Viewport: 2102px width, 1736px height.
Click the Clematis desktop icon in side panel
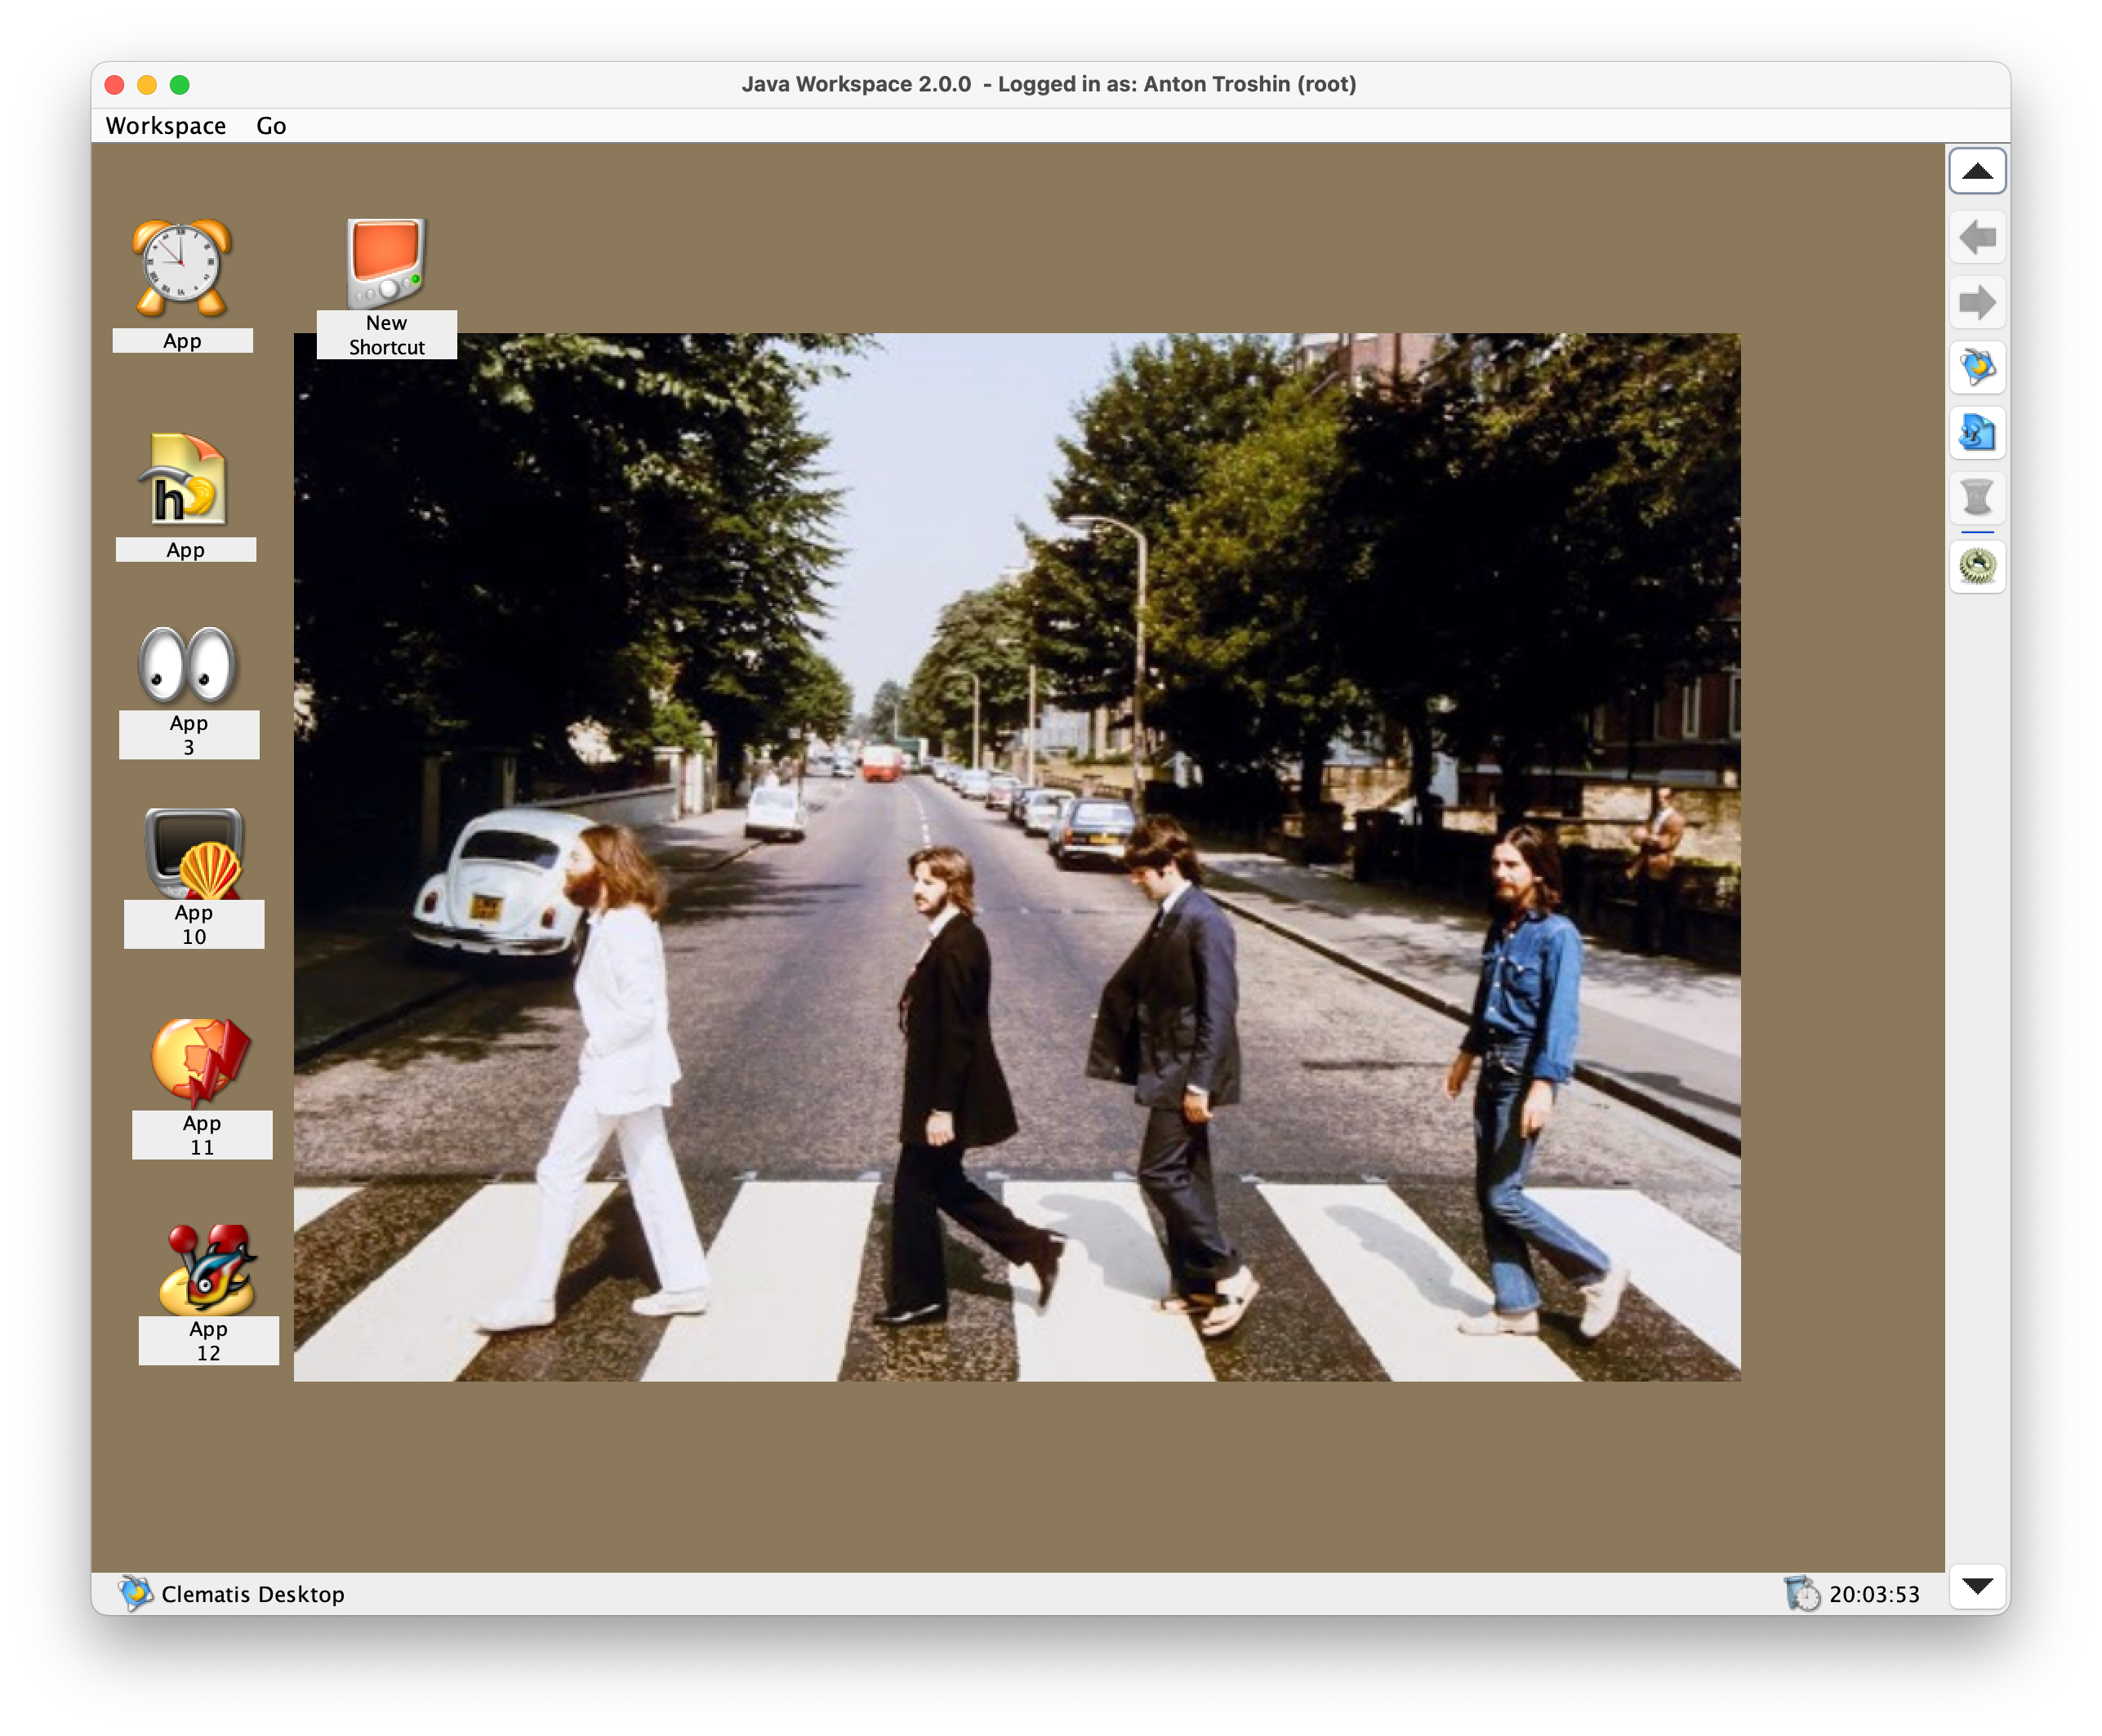click(1976, 368)
